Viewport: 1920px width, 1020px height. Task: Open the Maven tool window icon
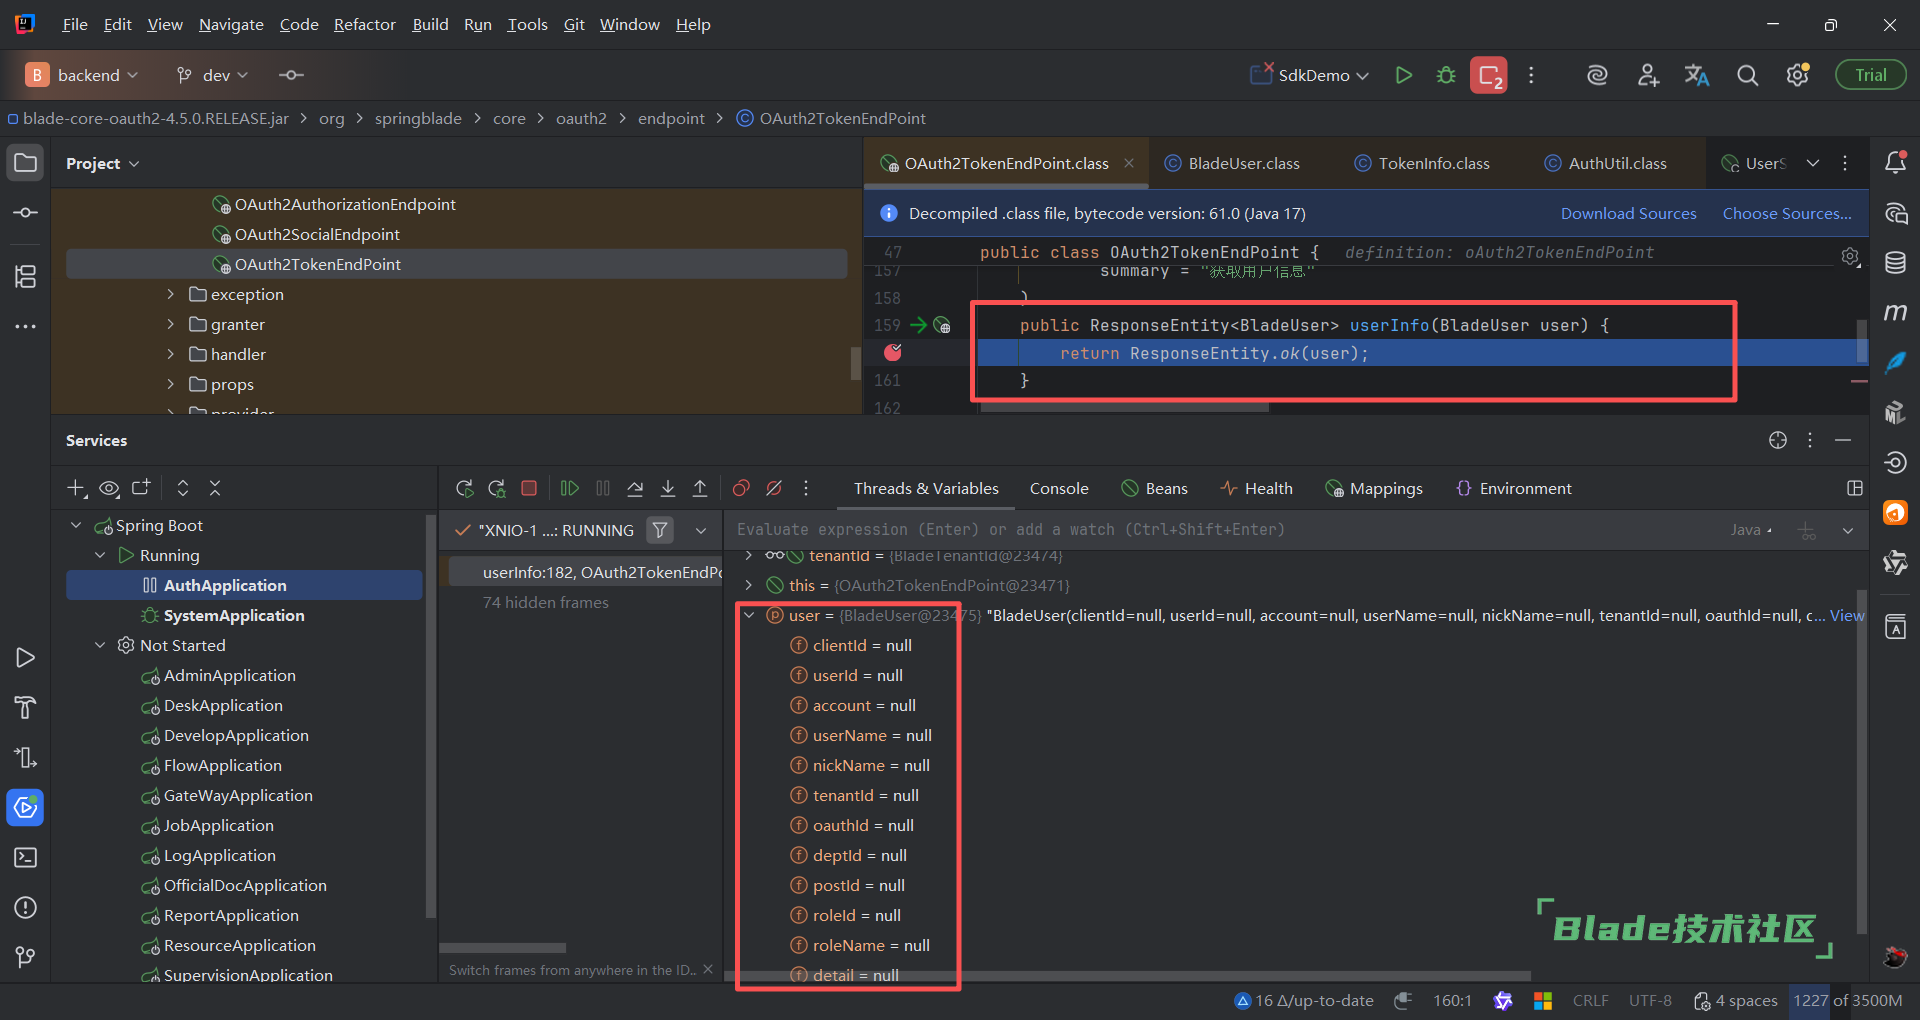(x=1895, y=313)
